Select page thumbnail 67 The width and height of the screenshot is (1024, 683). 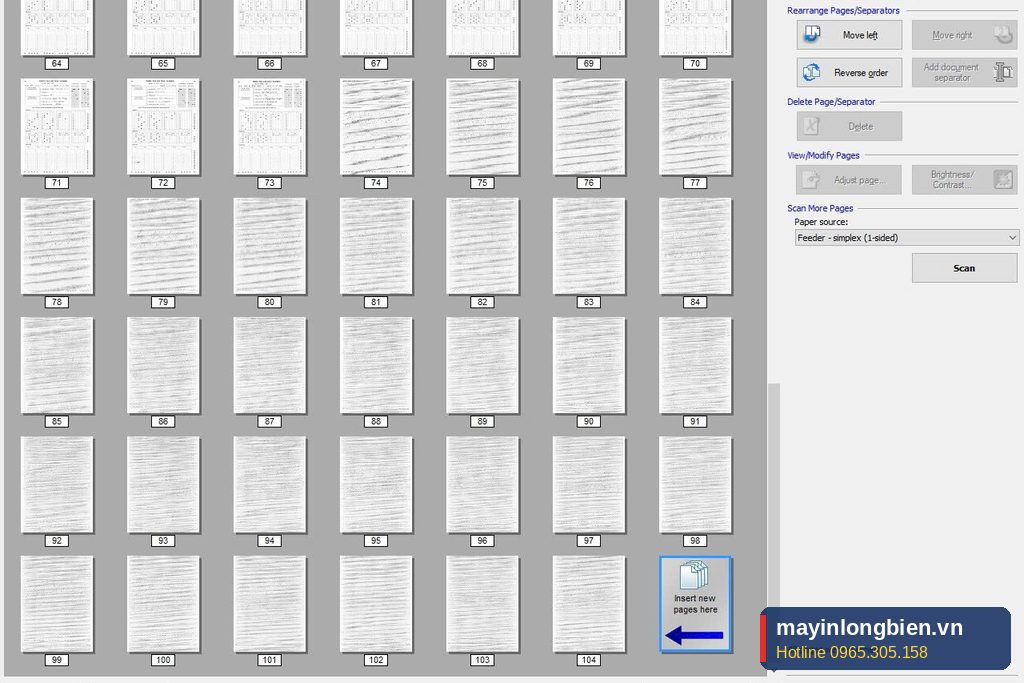point(376,27)
